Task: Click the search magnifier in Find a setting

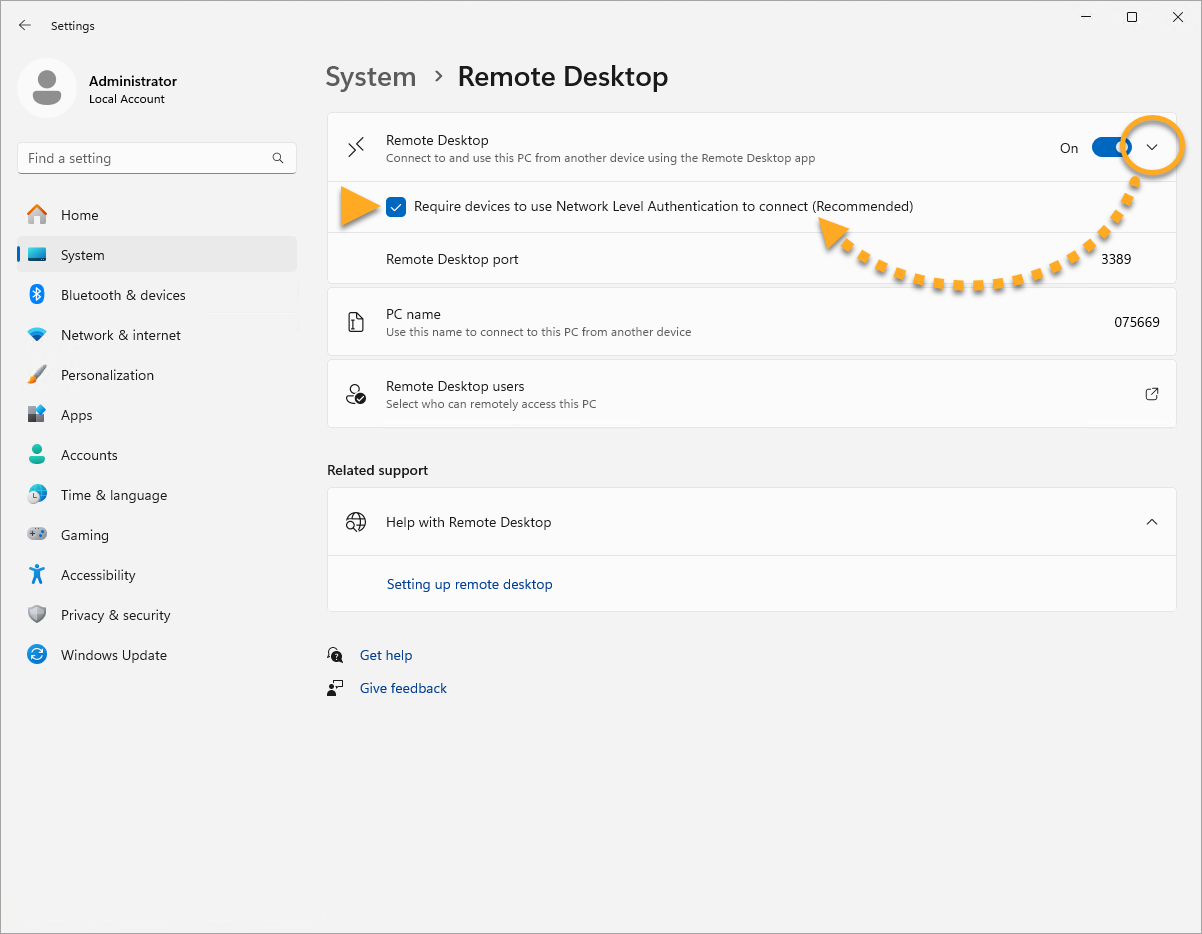Action: 278,158
